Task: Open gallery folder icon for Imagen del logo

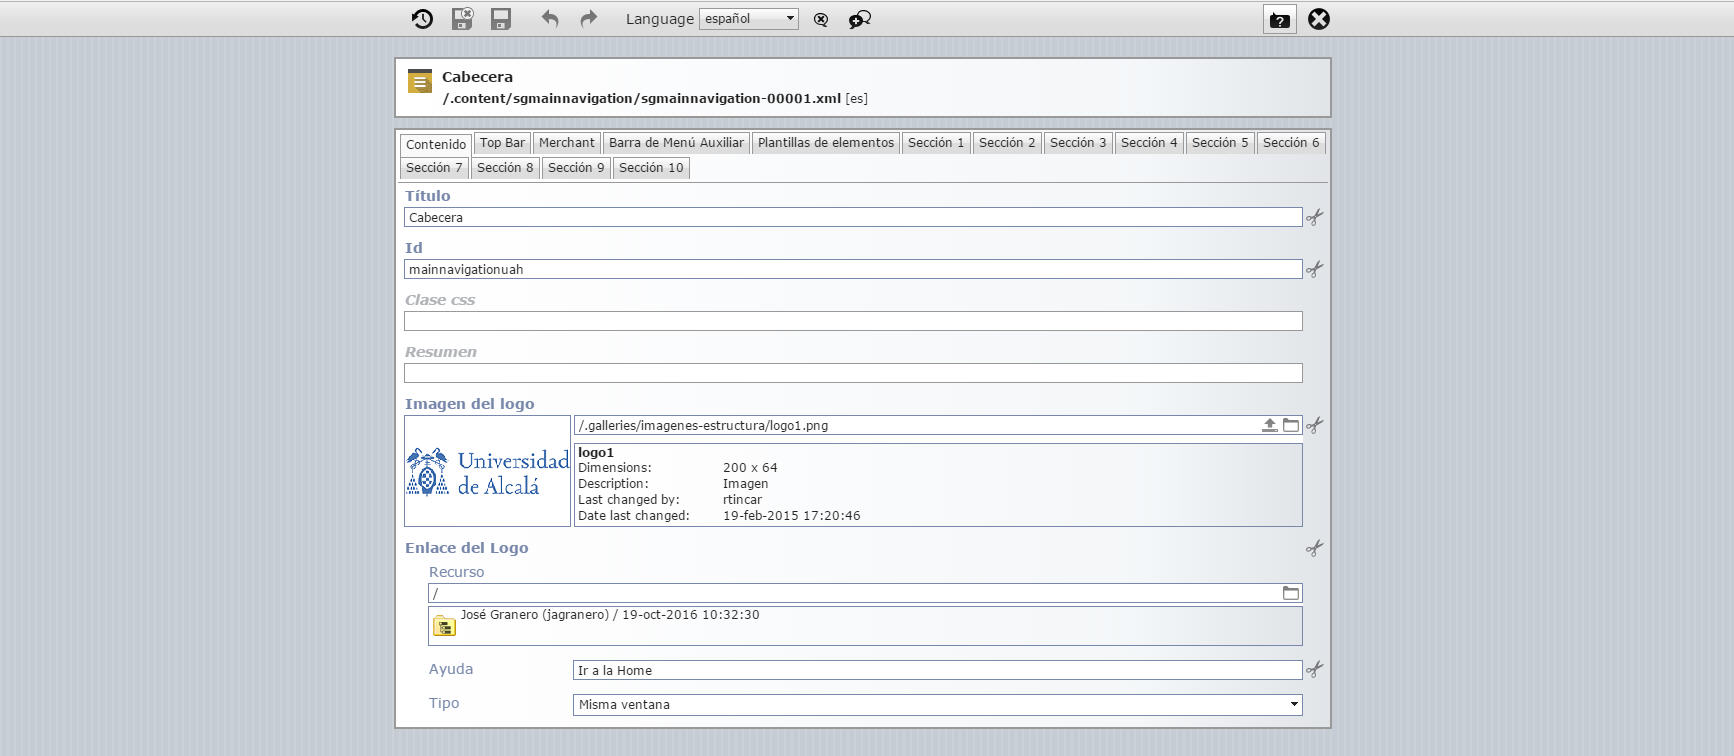Action: tap(1291, 425)
